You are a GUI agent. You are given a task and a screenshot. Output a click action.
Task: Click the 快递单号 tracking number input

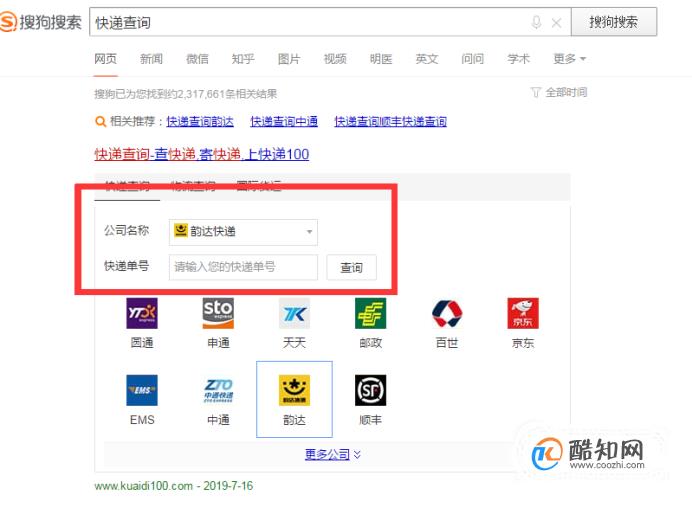tap(243, 267)
